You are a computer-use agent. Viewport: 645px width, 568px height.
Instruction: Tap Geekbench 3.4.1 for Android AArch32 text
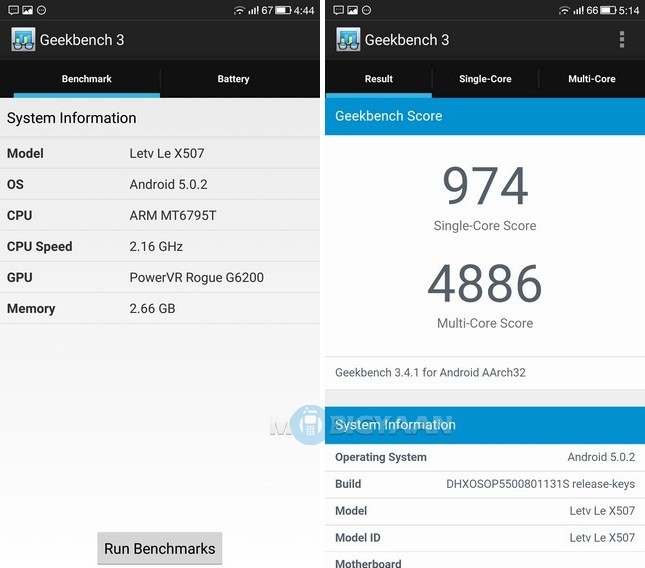coord(430,373)
